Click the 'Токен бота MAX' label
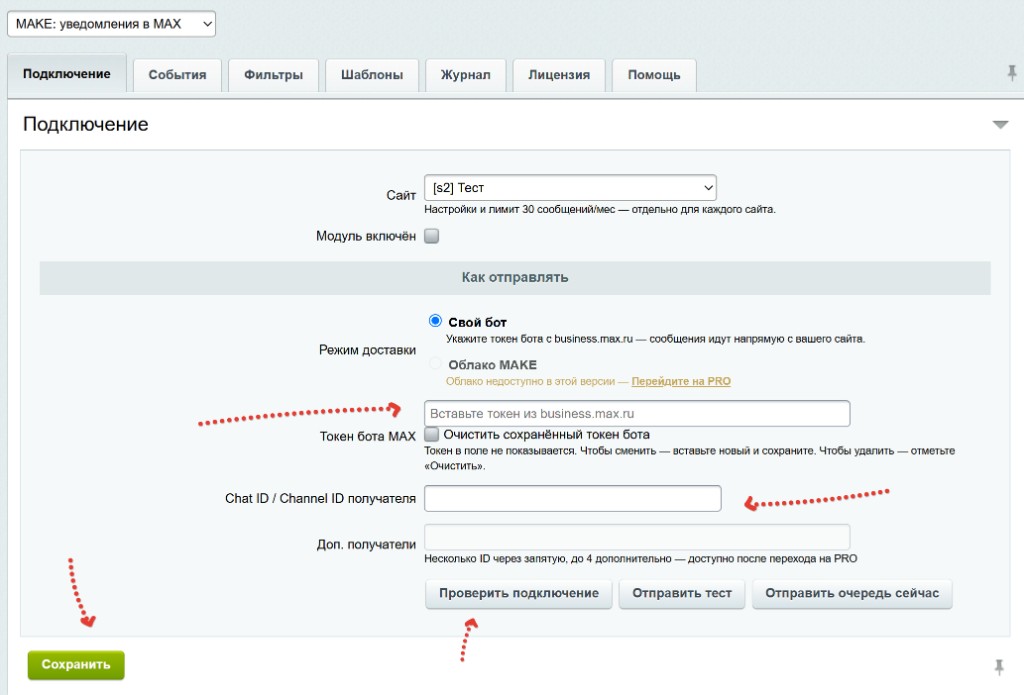Image resolution: width=1024 pixels, height=695 pixels. 368,436
